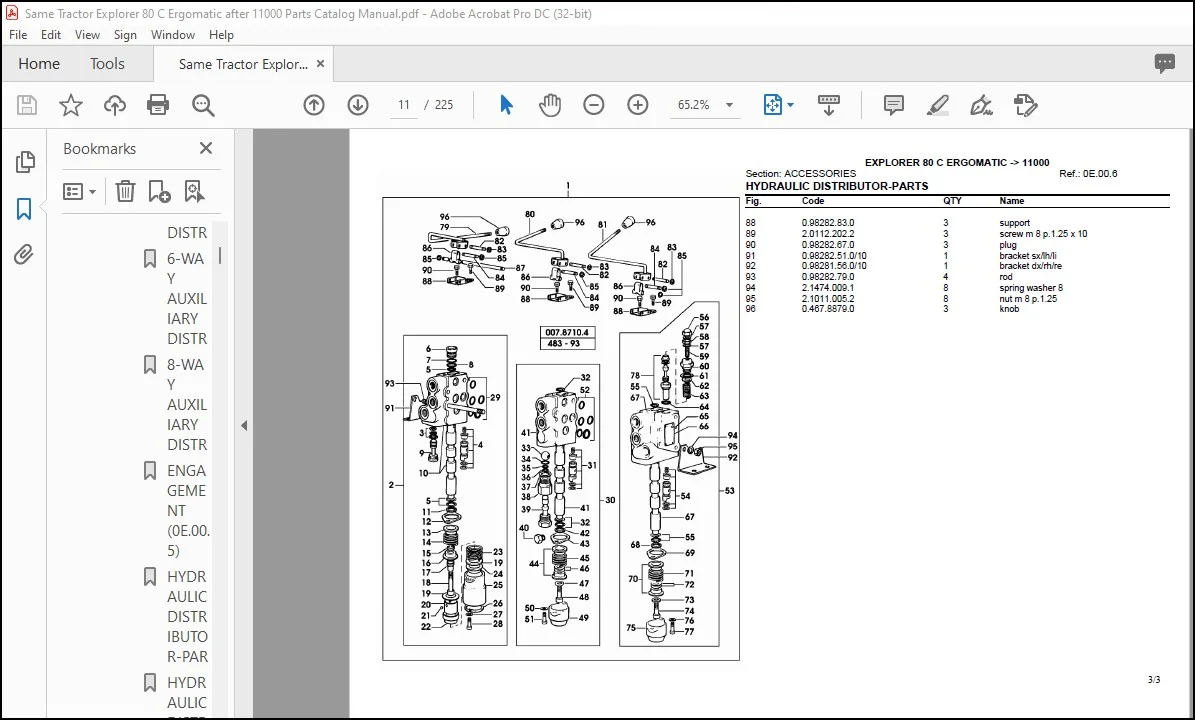Zoom out with the minus button

point(594,105)
